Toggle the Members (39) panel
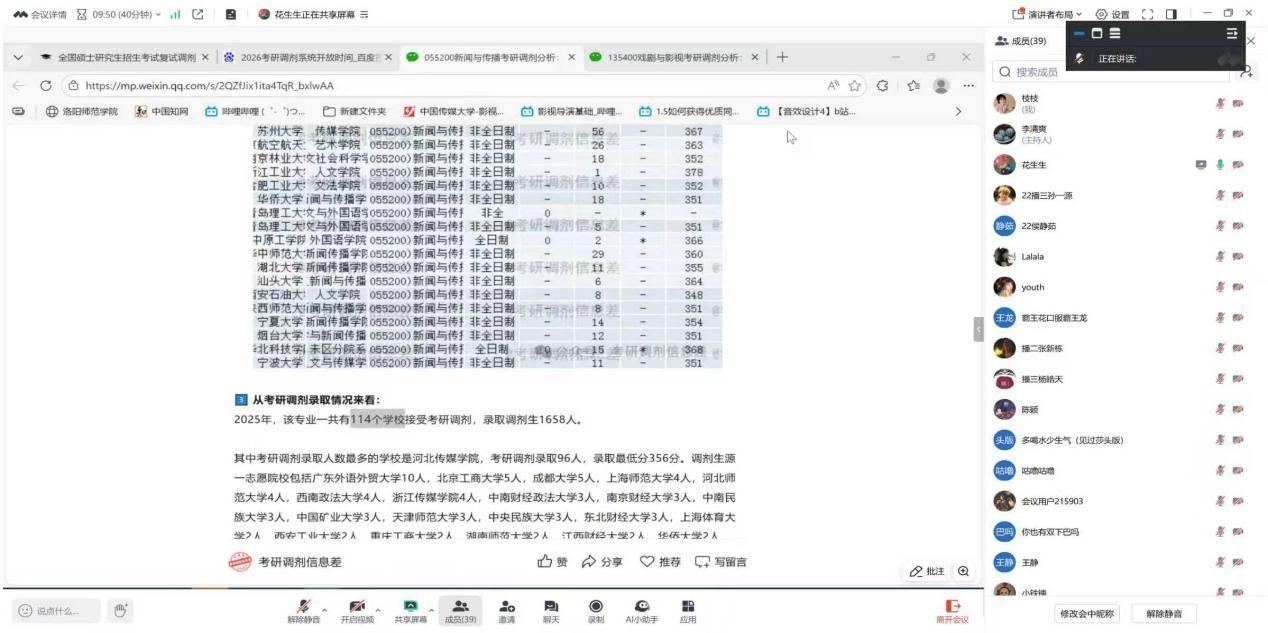Viewport: 1268px width, 633px height. point(459,610)
